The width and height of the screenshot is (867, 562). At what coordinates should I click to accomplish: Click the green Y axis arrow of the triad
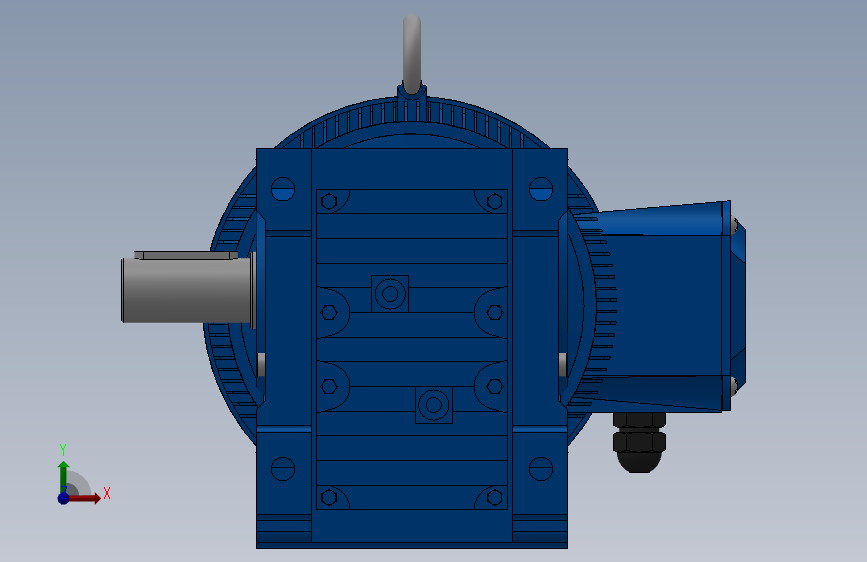tap(63, 476)
